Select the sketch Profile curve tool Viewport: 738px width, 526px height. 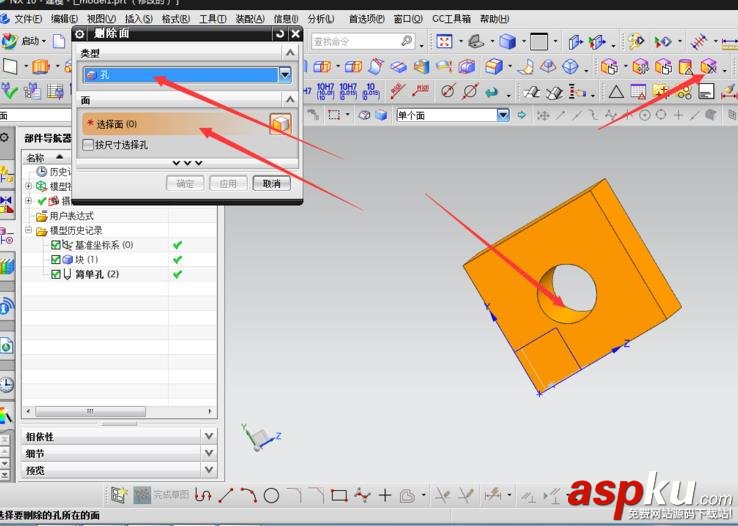point(203,495)
